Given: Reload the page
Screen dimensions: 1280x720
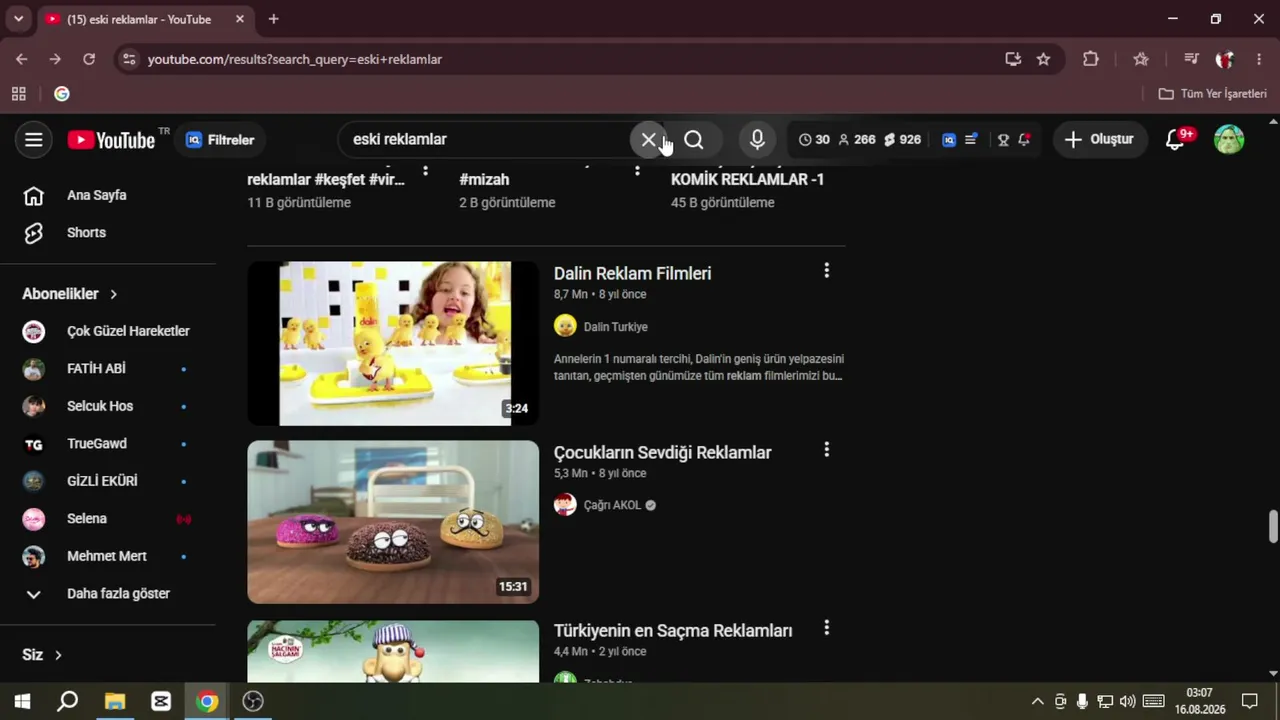Looking at the screenshot, I should (x=89, y=59).
